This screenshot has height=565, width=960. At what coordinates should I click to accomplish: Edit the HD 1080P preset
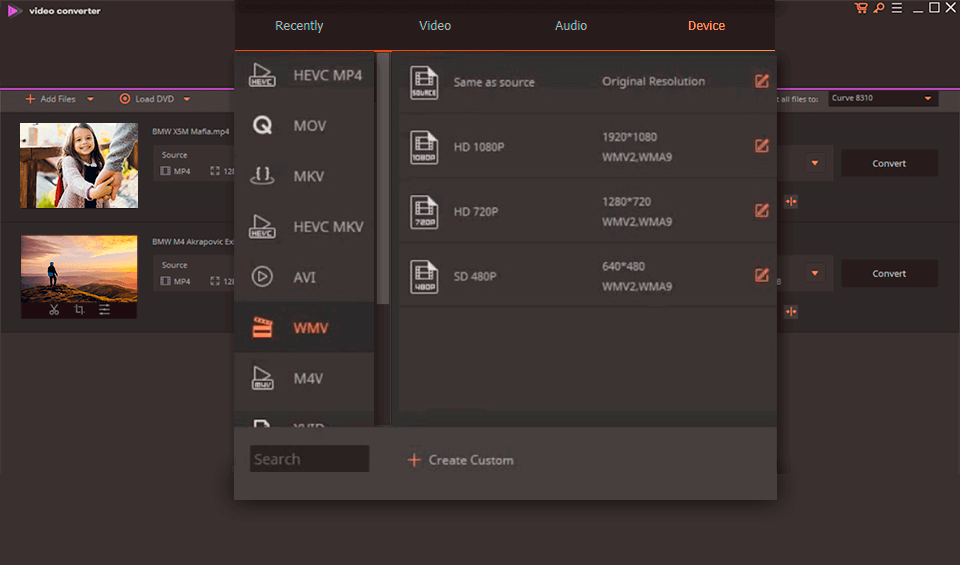(x=762, y=146)
